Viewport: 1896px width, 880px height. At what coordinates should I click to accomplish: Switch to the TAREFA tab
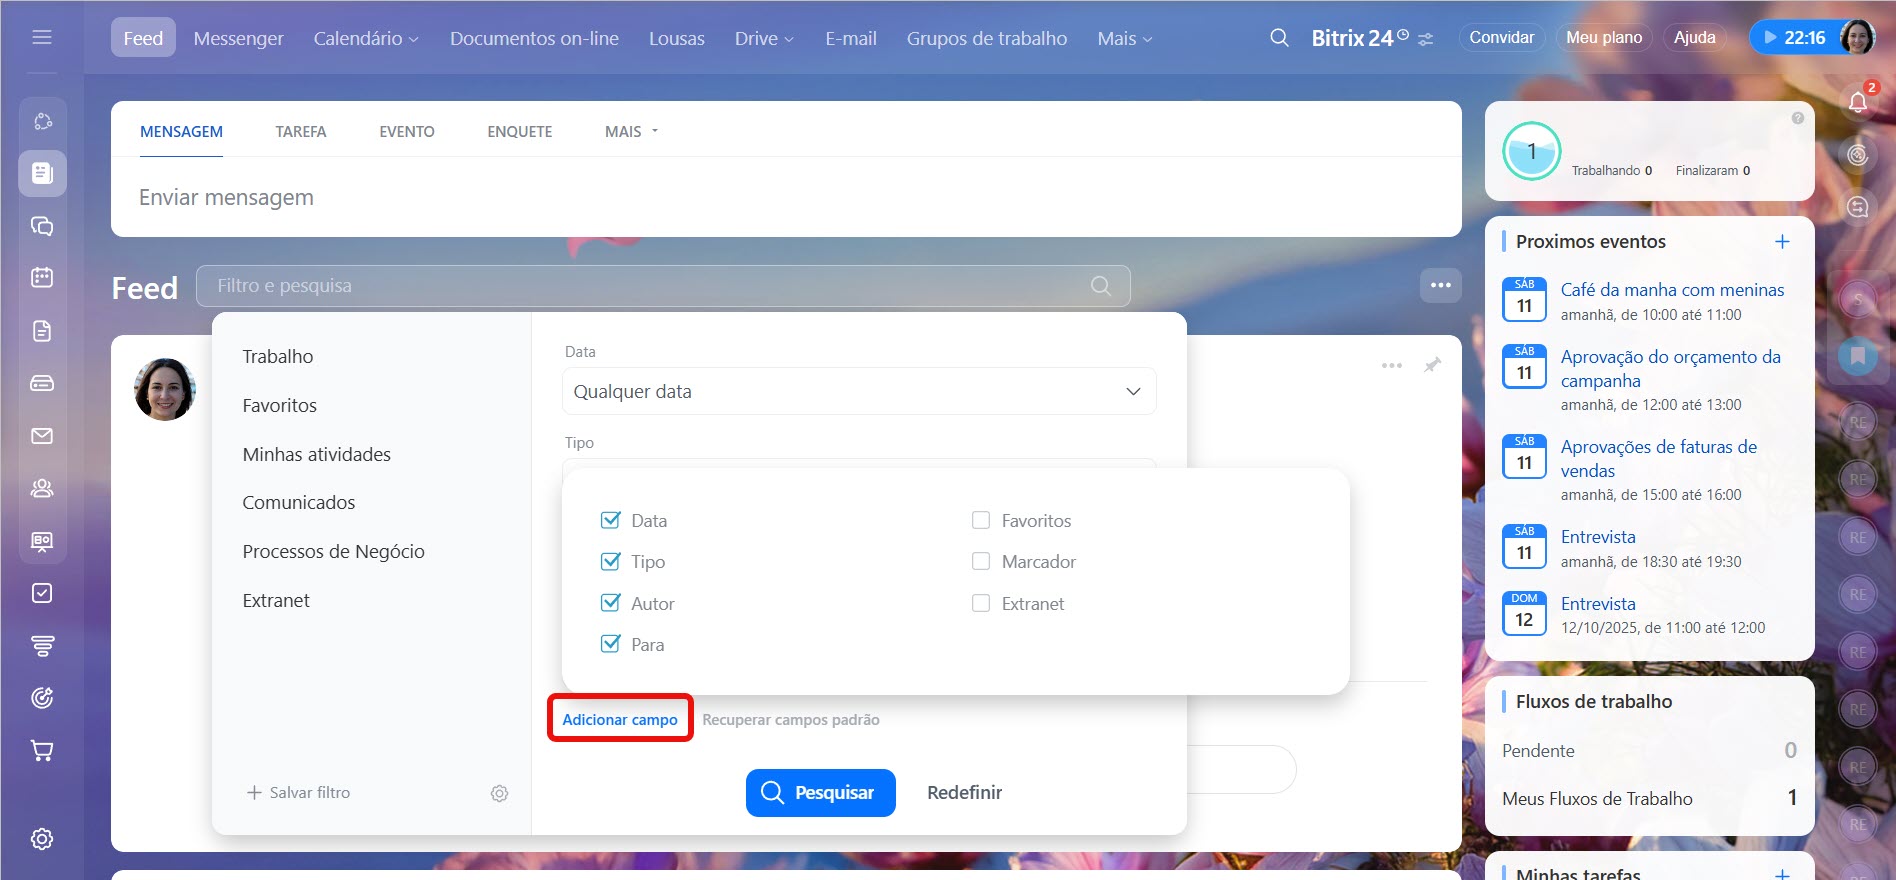(x=300, y=132)
